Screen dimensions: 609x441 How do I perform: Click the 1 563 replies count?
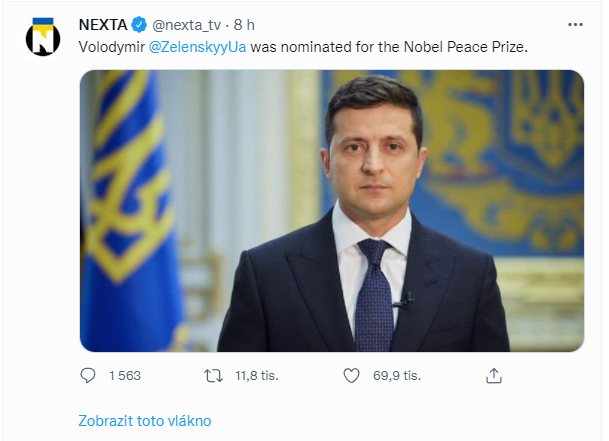(x=125, y=376)
